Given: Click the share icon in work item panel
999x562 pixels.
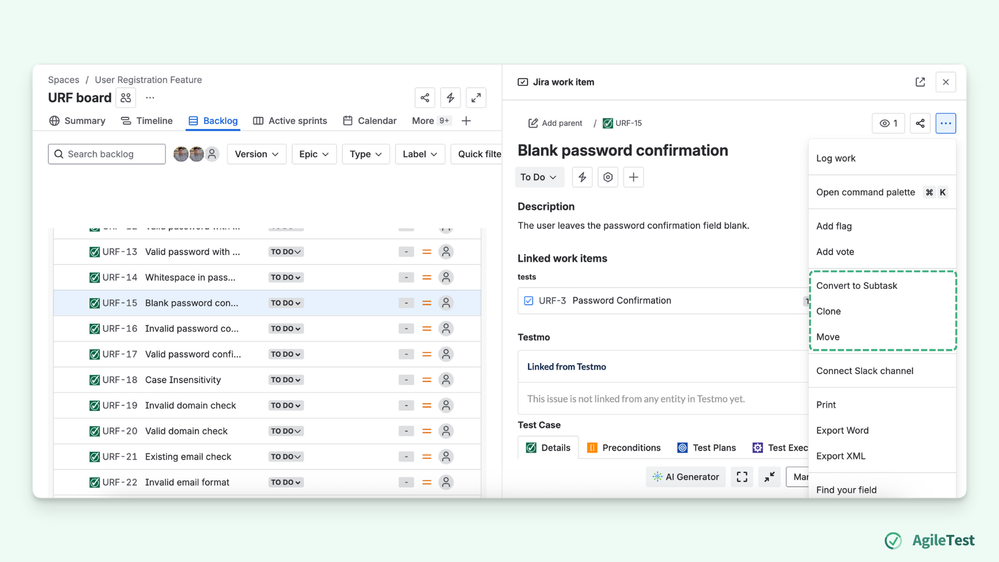Looking at the screenshot, I should tap(920, 123).
